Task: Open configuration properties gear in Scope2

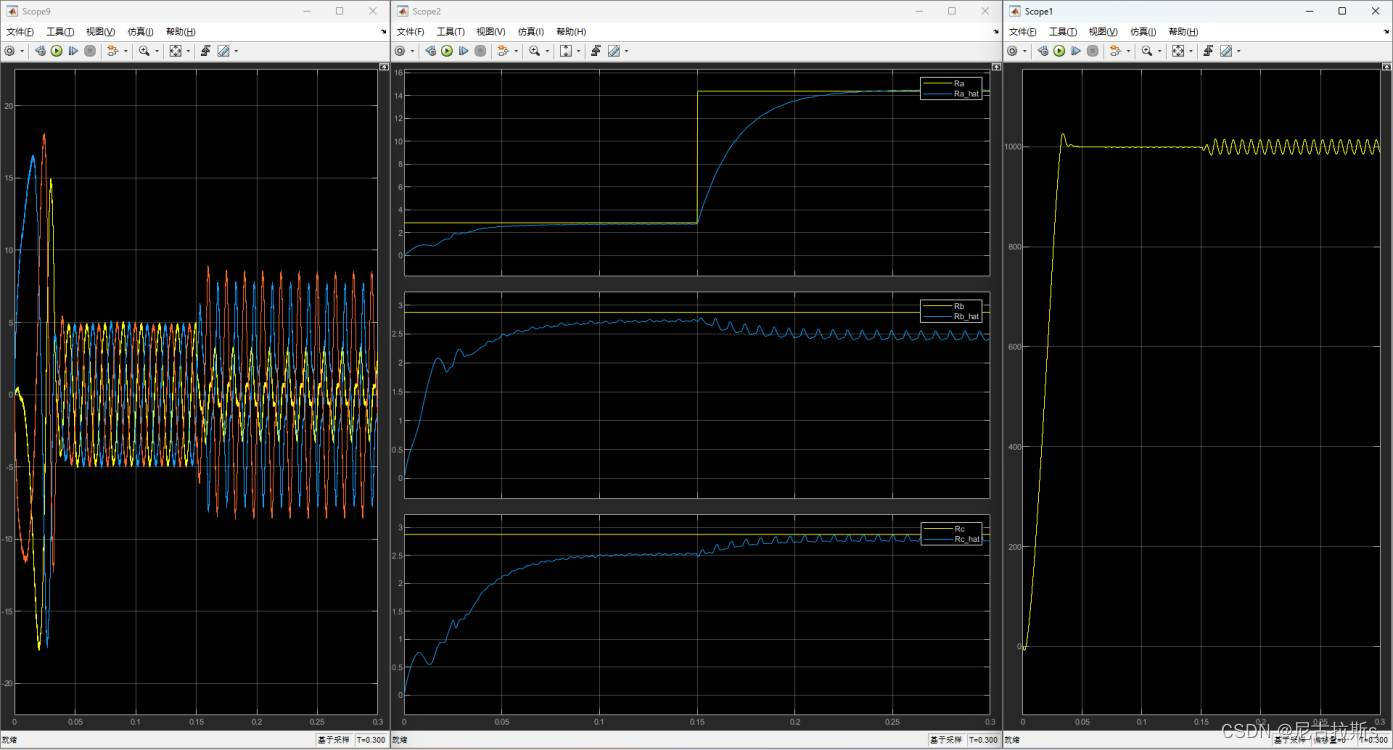Action: point(400,51)
